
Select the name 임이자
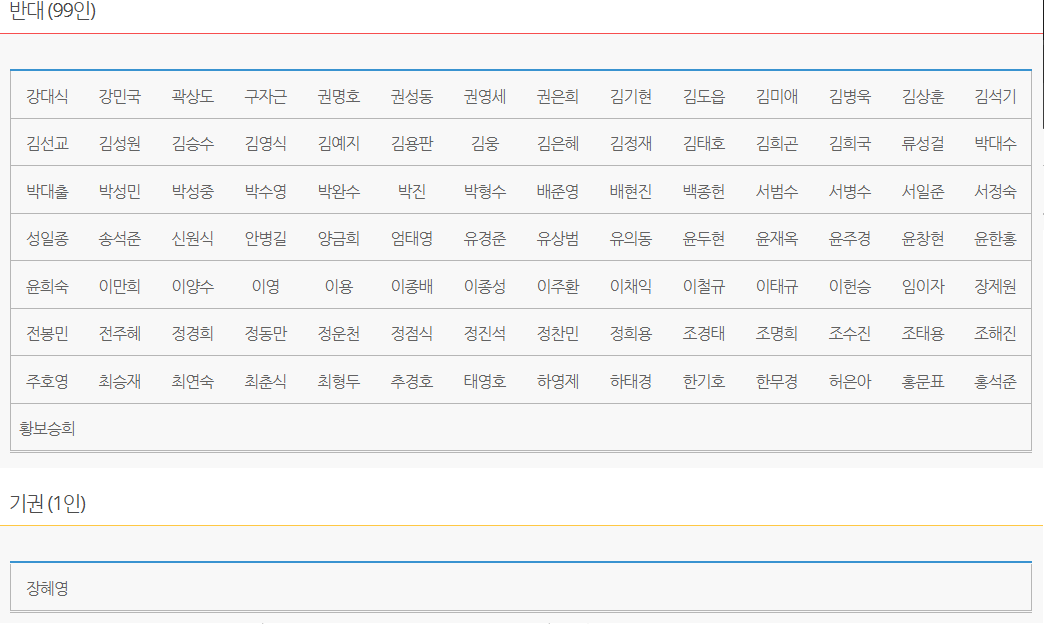[x=923, y=287]
